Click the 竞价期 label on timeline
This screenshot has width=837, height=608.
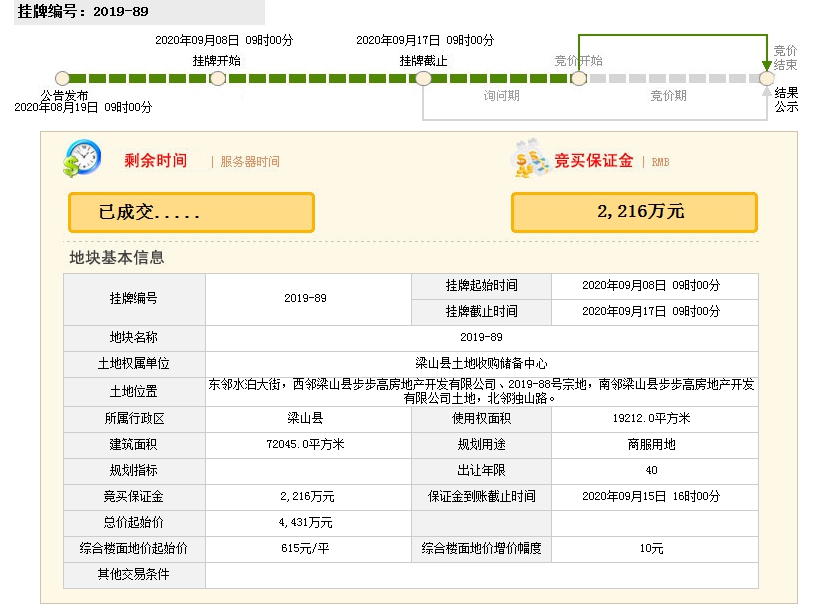tap(668, 96)
